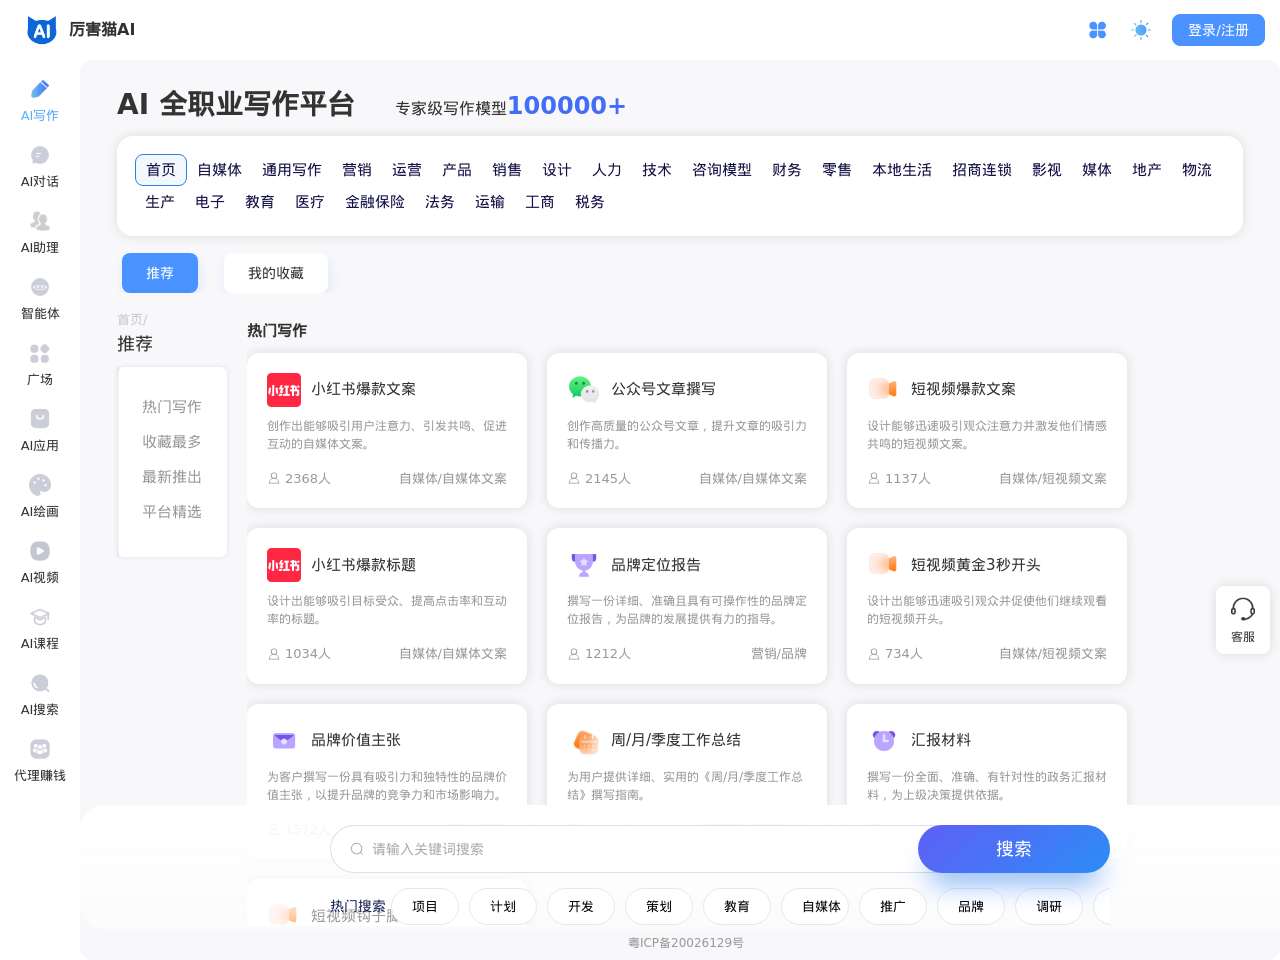Select 收藏最多 in the left filter list
This screenshot has height=960, width=1280.
(172, 442)
